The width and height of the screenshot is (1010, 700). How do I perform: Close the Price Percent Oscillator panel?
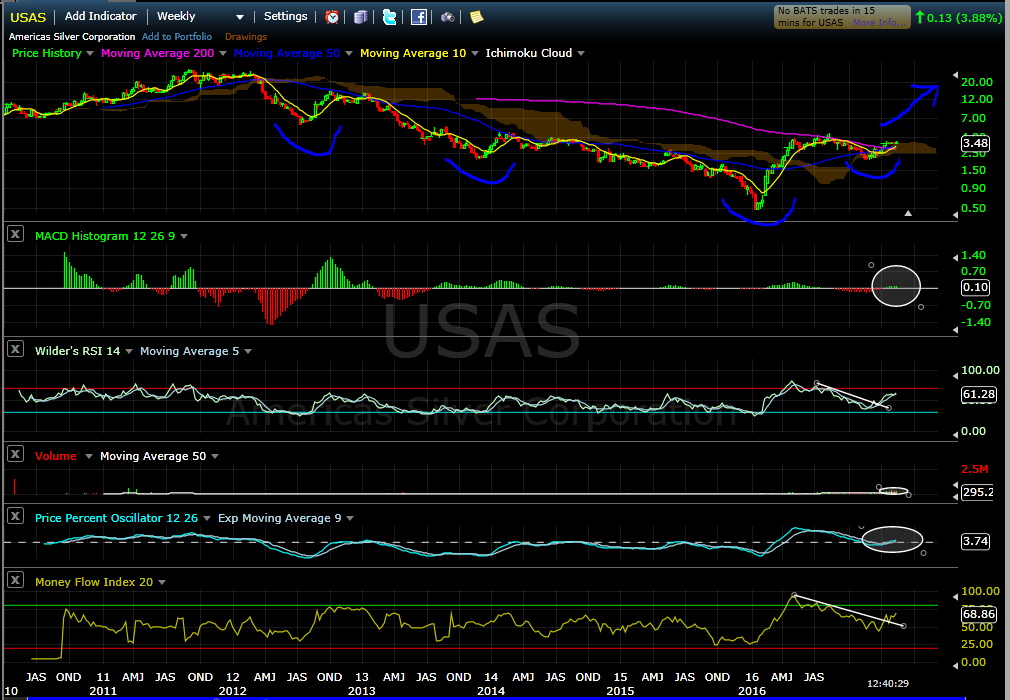(15, 516)
